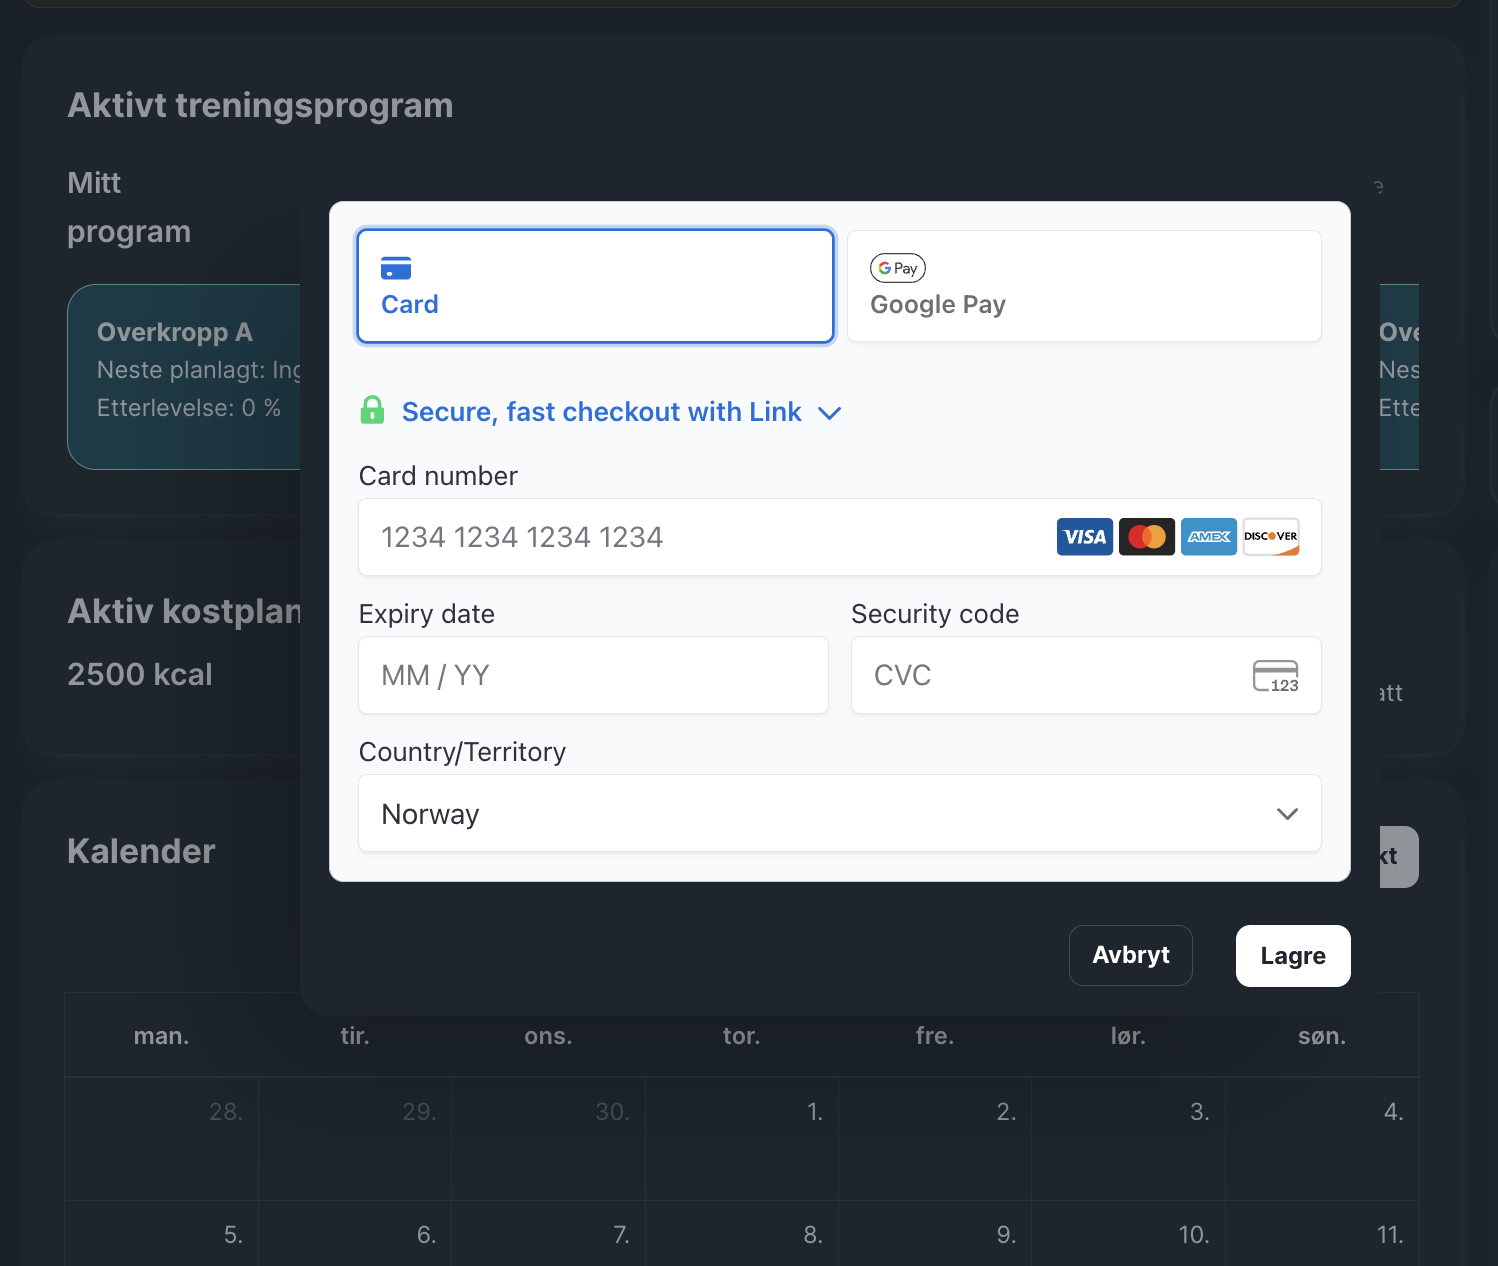This screenshot has height=1266, width=1498.
Task: Click the green padlock icon
Action: click(x=372, y=410)
